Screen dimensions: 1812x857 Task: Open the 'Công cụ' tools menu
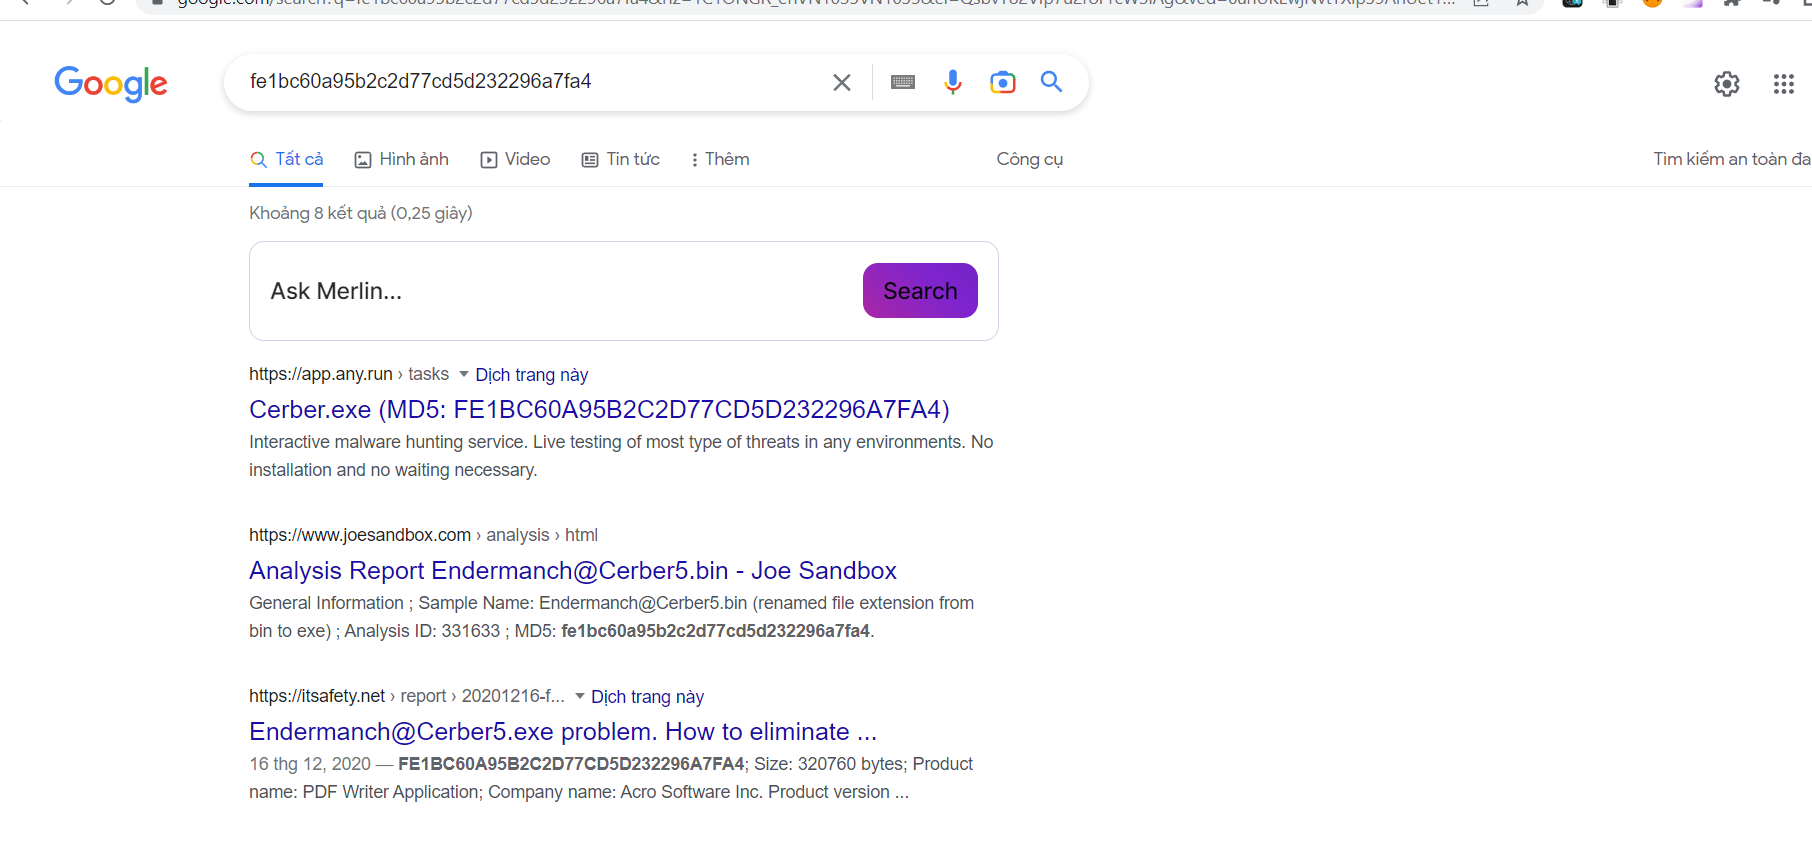point(1030,159)
